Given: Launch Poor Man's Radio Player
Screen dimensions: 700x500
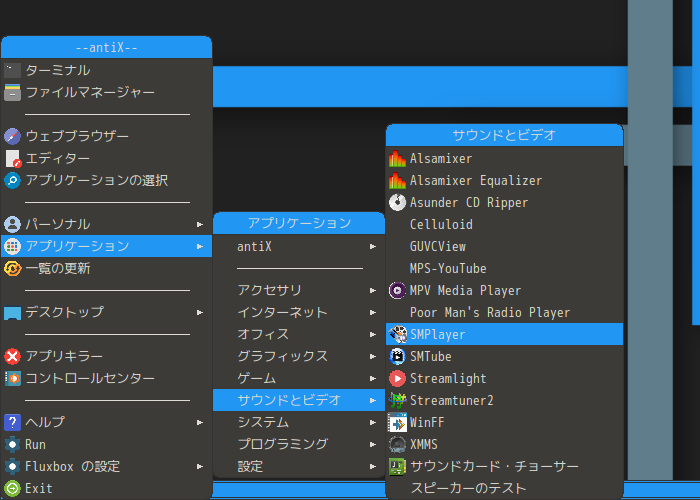Looking at the screenshot, I should coord(504,312).
